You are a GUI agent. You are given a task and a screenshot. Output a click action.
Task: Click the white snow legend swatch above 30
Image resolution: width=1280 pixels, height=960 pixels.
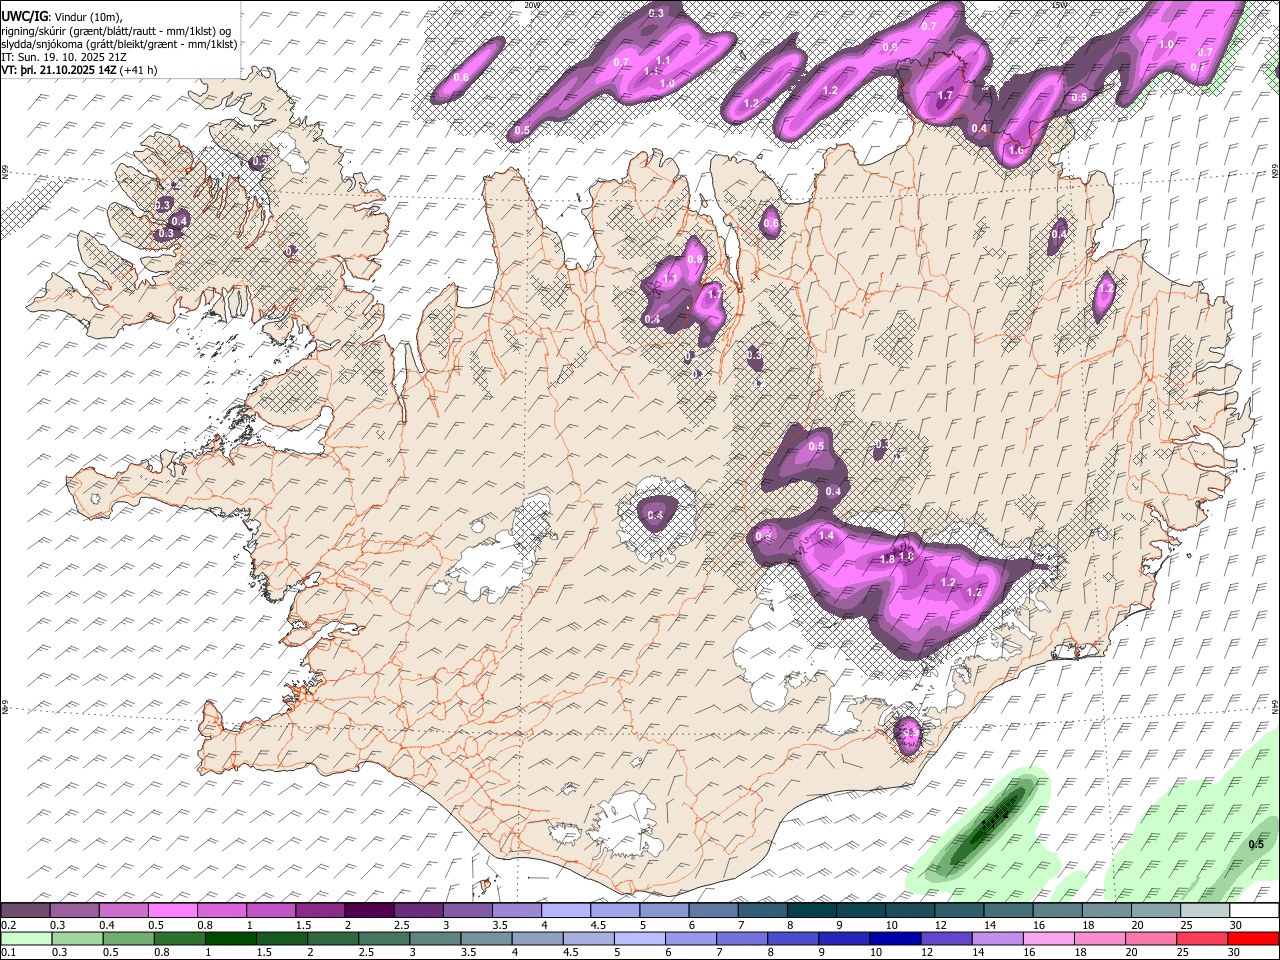coord(1254,910)
